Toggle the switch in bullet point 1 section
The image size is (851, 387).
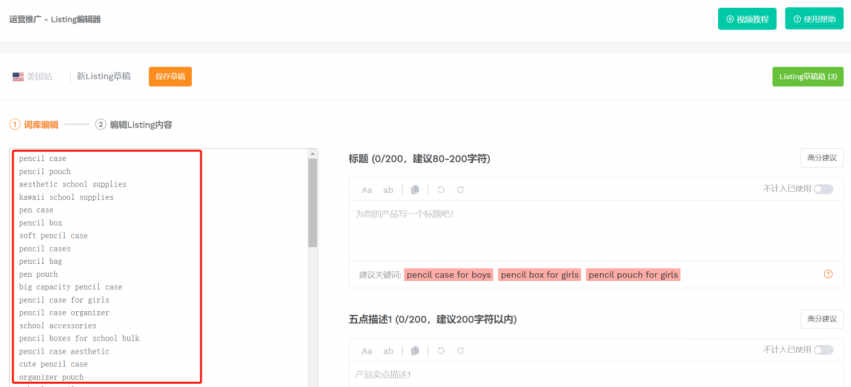(823, 350)
